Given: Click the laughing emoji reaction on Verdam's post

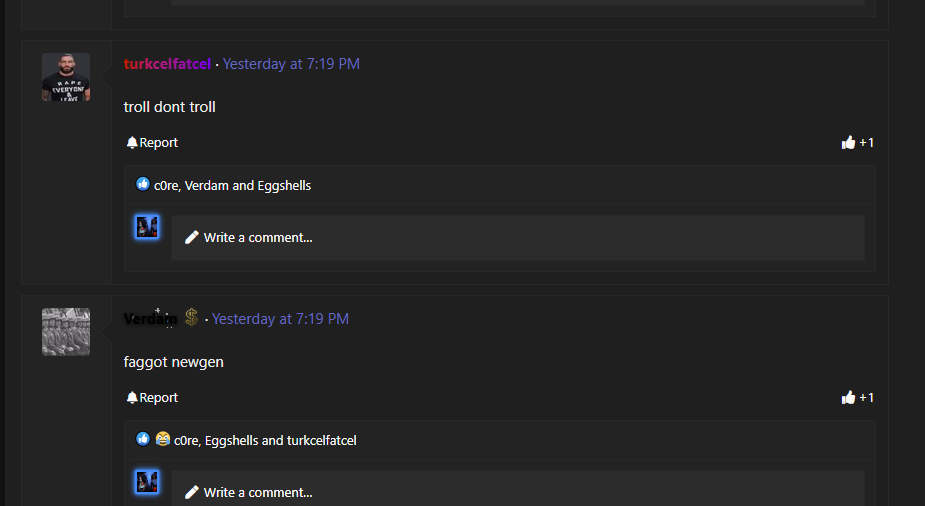Looking at the screenshot, I should 163,439.
